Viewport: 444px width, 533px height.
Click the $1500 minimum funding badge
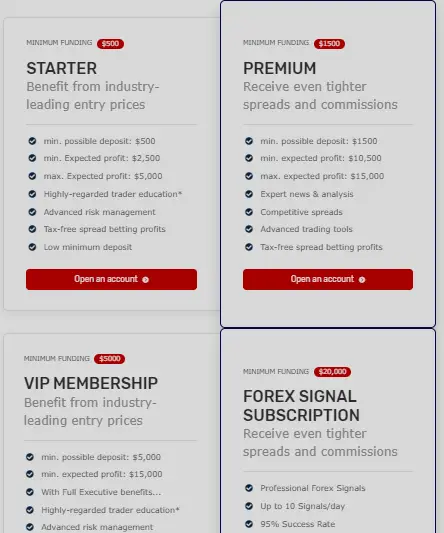tap(329, 44)
